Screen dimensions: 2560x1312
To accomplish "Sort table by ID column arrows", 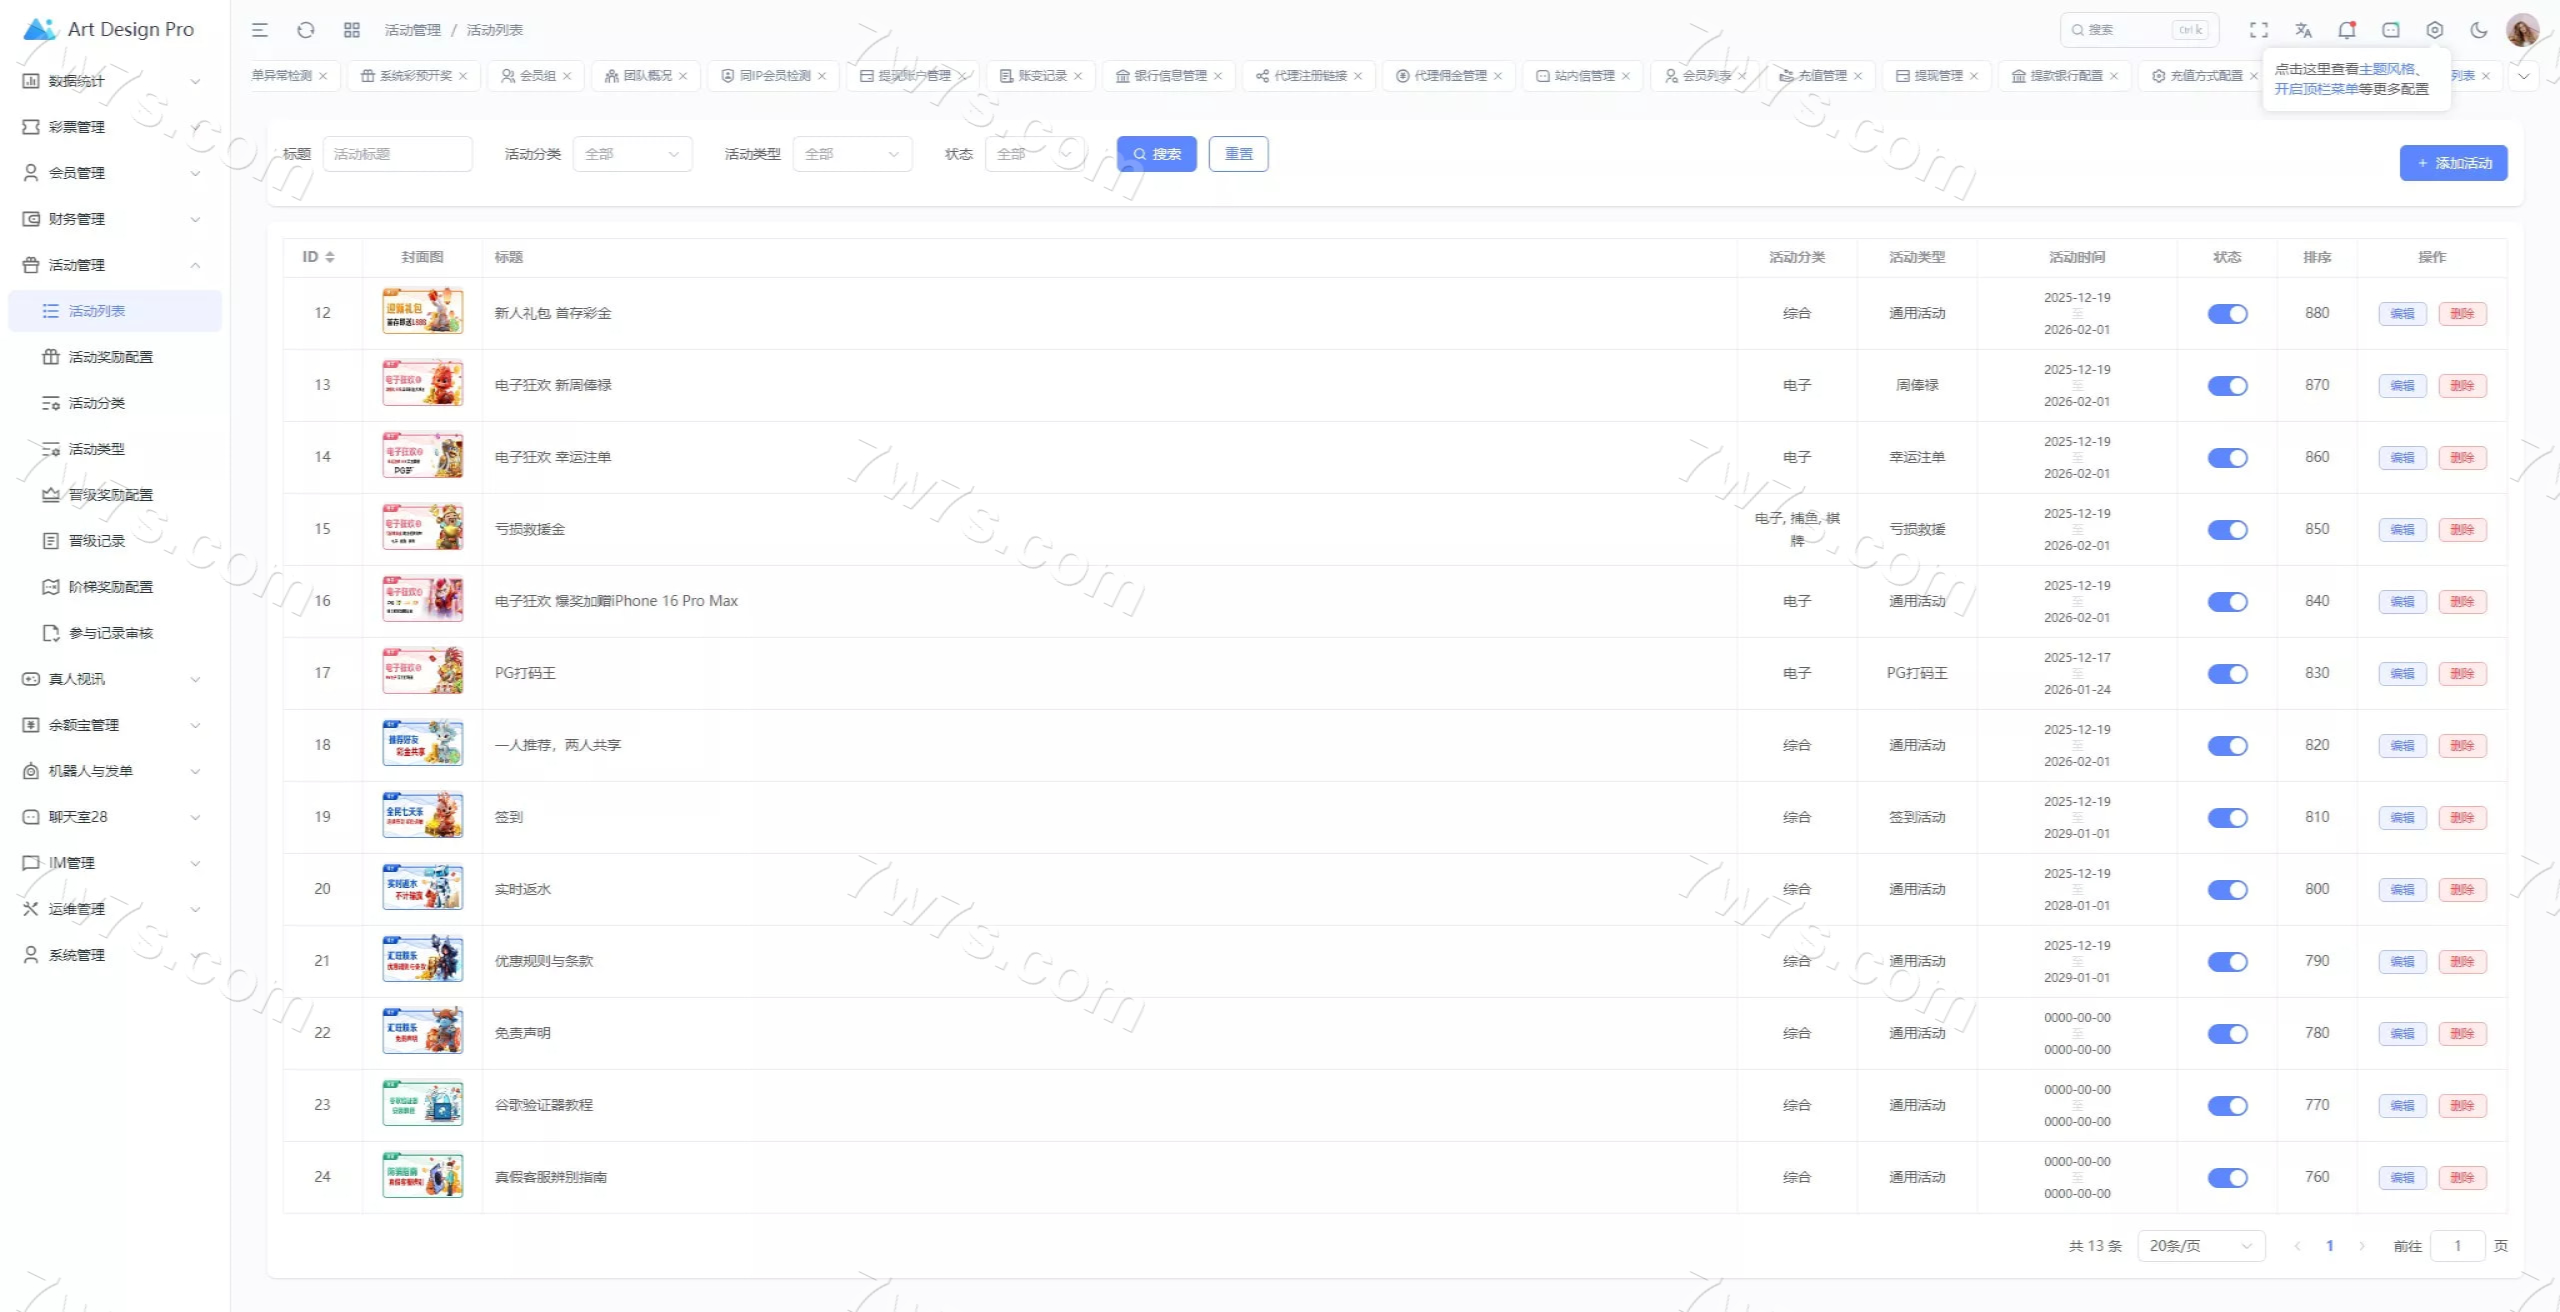I will (330, 257).
